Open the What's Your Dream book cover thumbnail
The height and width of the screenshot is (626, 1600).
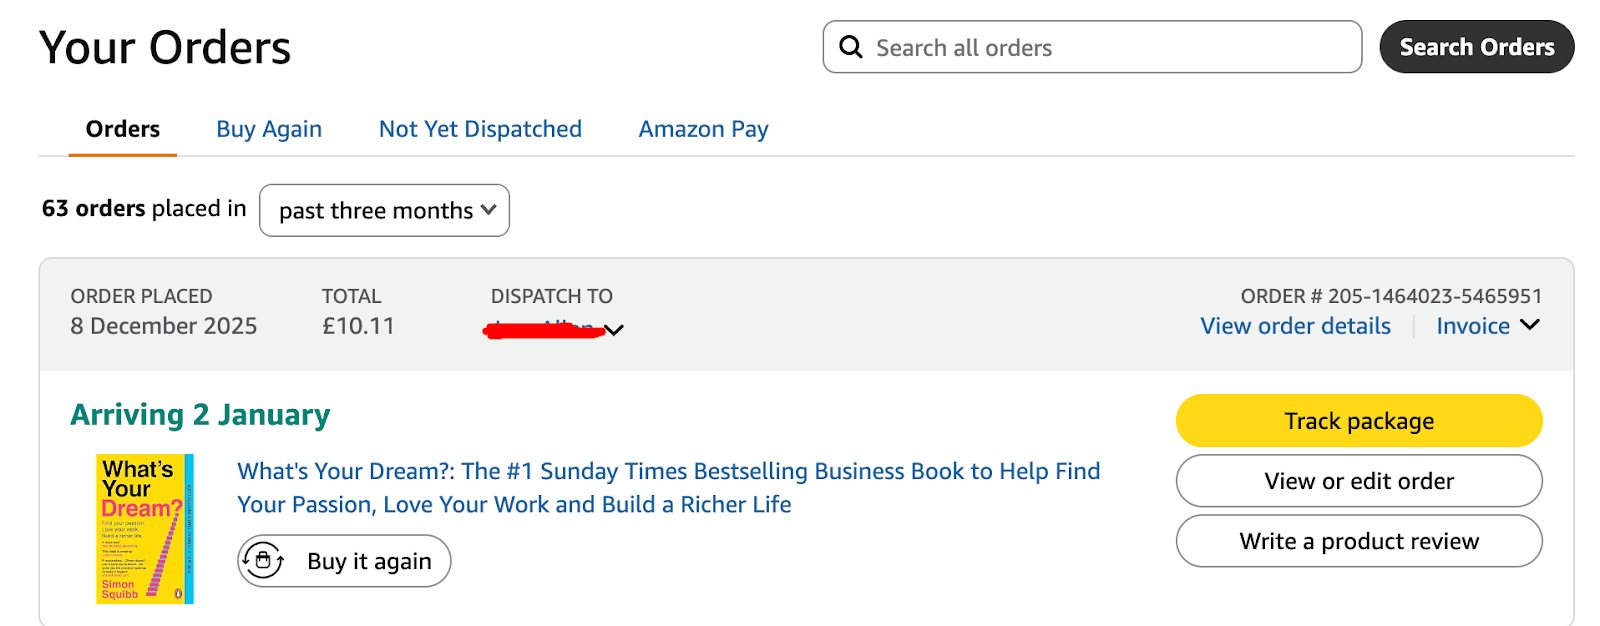[x=145, y=528]
